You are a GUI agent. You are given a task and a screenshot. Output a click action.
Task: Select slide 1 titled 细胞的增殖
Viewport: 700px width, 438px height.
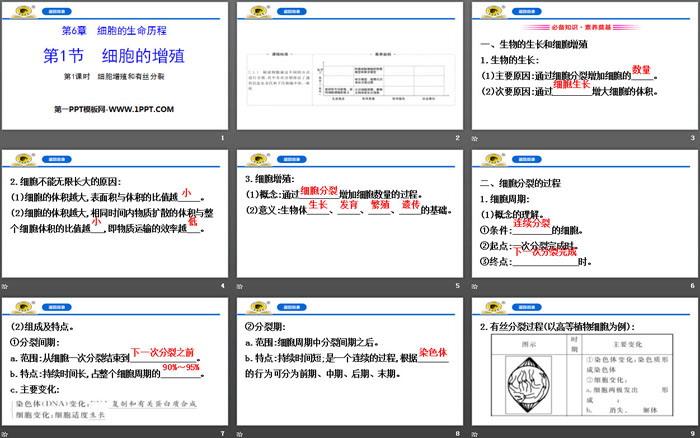pos(115,66)
